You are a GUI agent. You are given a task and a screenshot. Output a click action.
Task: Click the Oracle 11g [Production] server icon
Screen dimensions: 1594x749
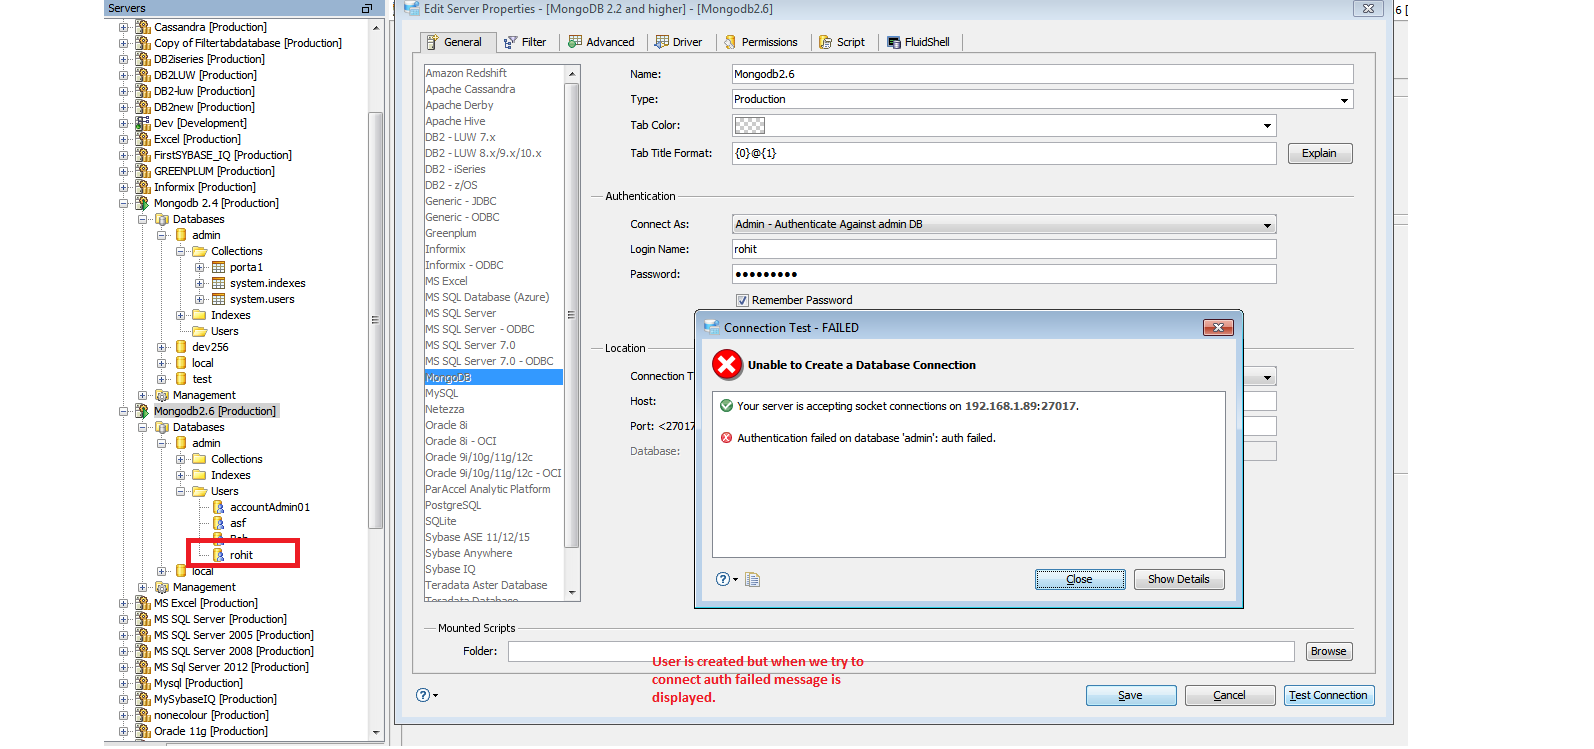(143, 731)
